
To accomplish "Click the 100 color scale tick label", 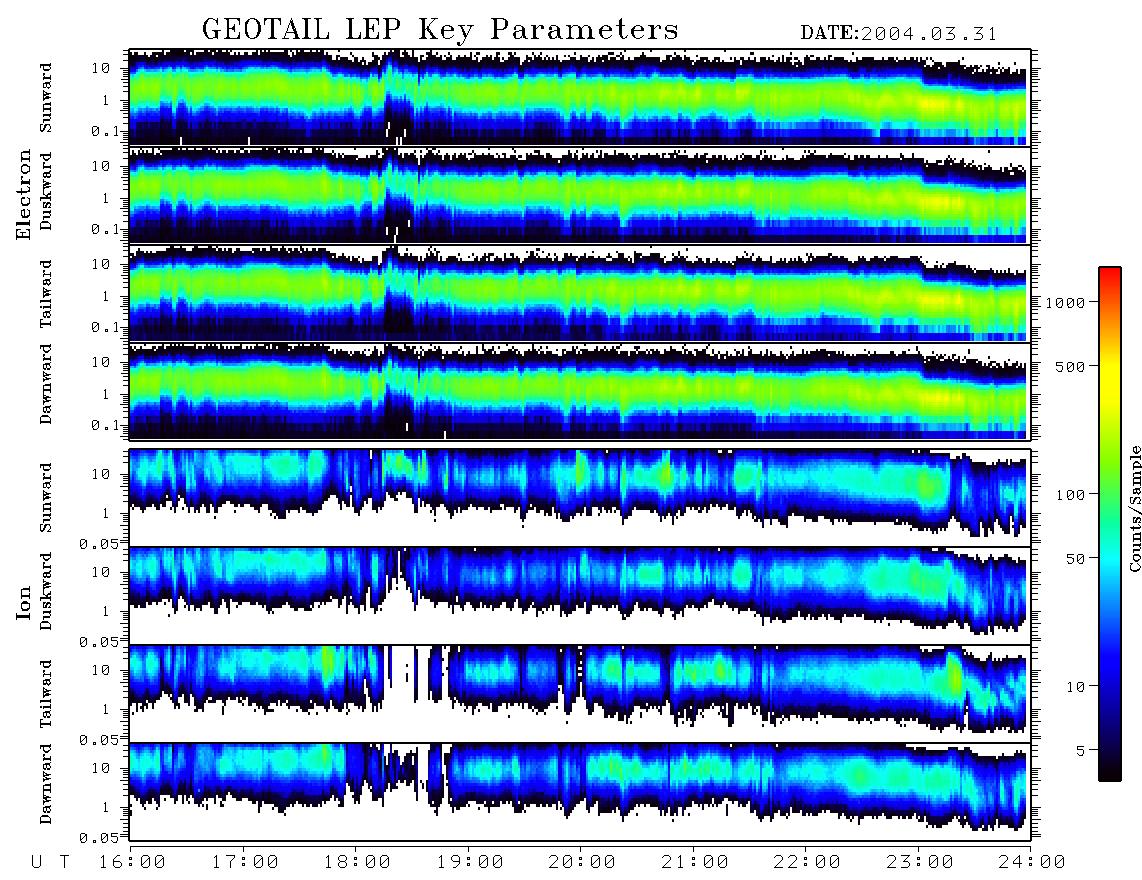I will point(1070,495).
